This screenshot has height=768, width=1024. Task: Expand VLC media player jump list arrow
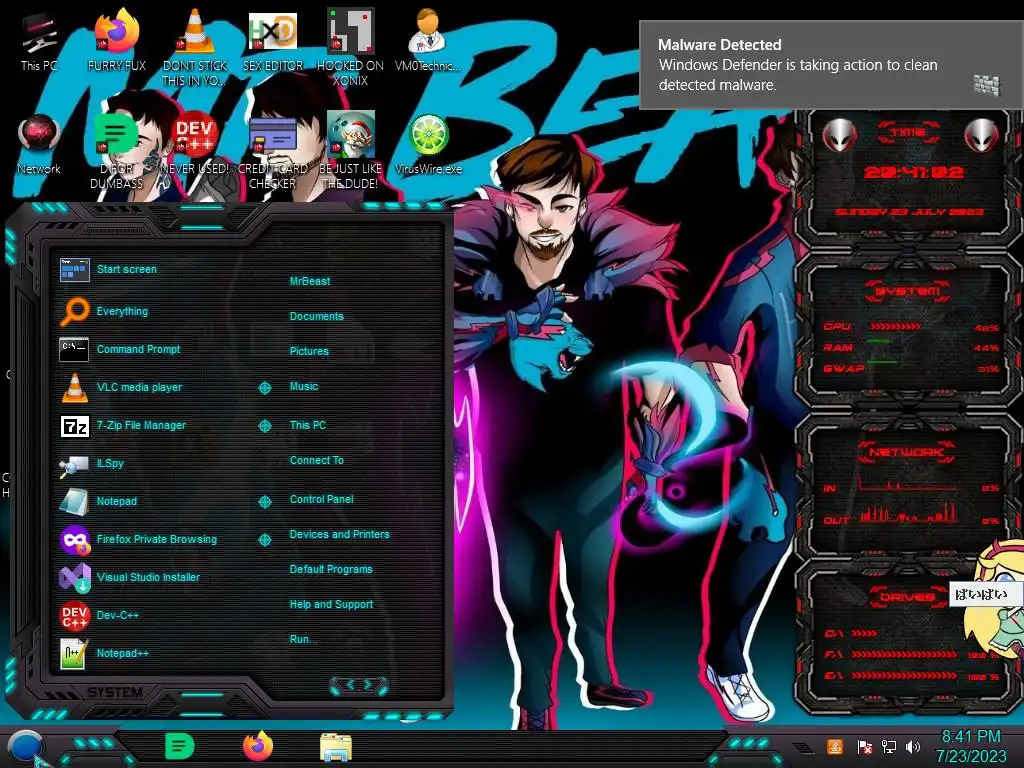264,388
